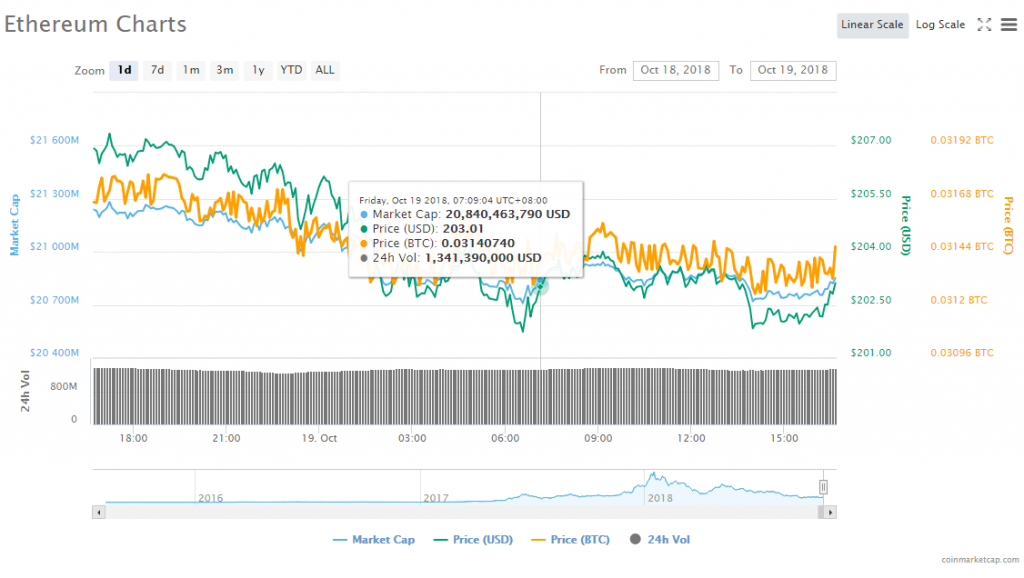Viewport: 1024px width, 578px height.
Task: Set zoom to 1m
Action: pyautogui.click(x=190, y=70)
